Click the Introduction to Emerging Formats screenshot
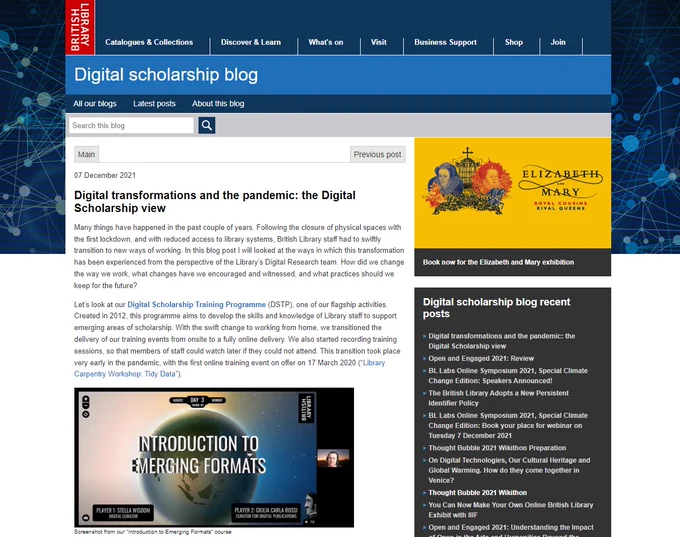 [214, 458]
